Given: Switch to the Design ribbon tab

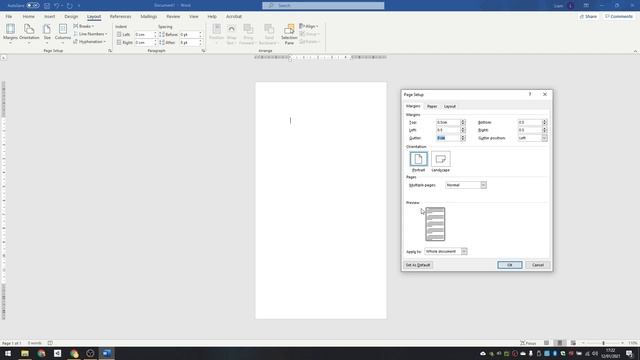Looking at the screenshot, I should (71, 16).
